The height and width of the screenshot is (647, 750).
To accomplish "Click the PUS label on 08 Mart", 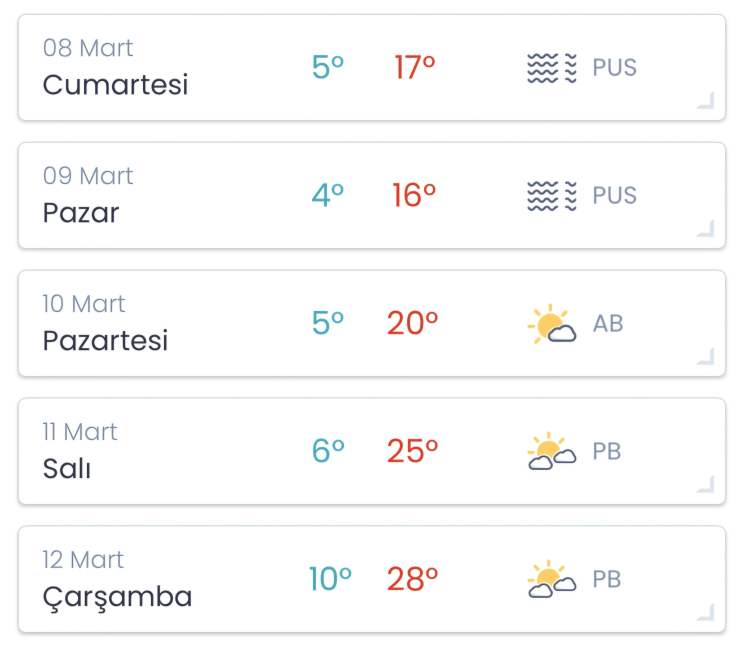I will coord(614,68).
